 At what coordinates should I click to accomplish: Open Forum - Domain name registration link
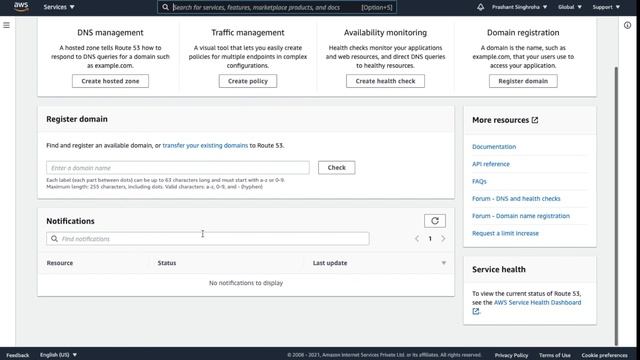pos(521,216)
